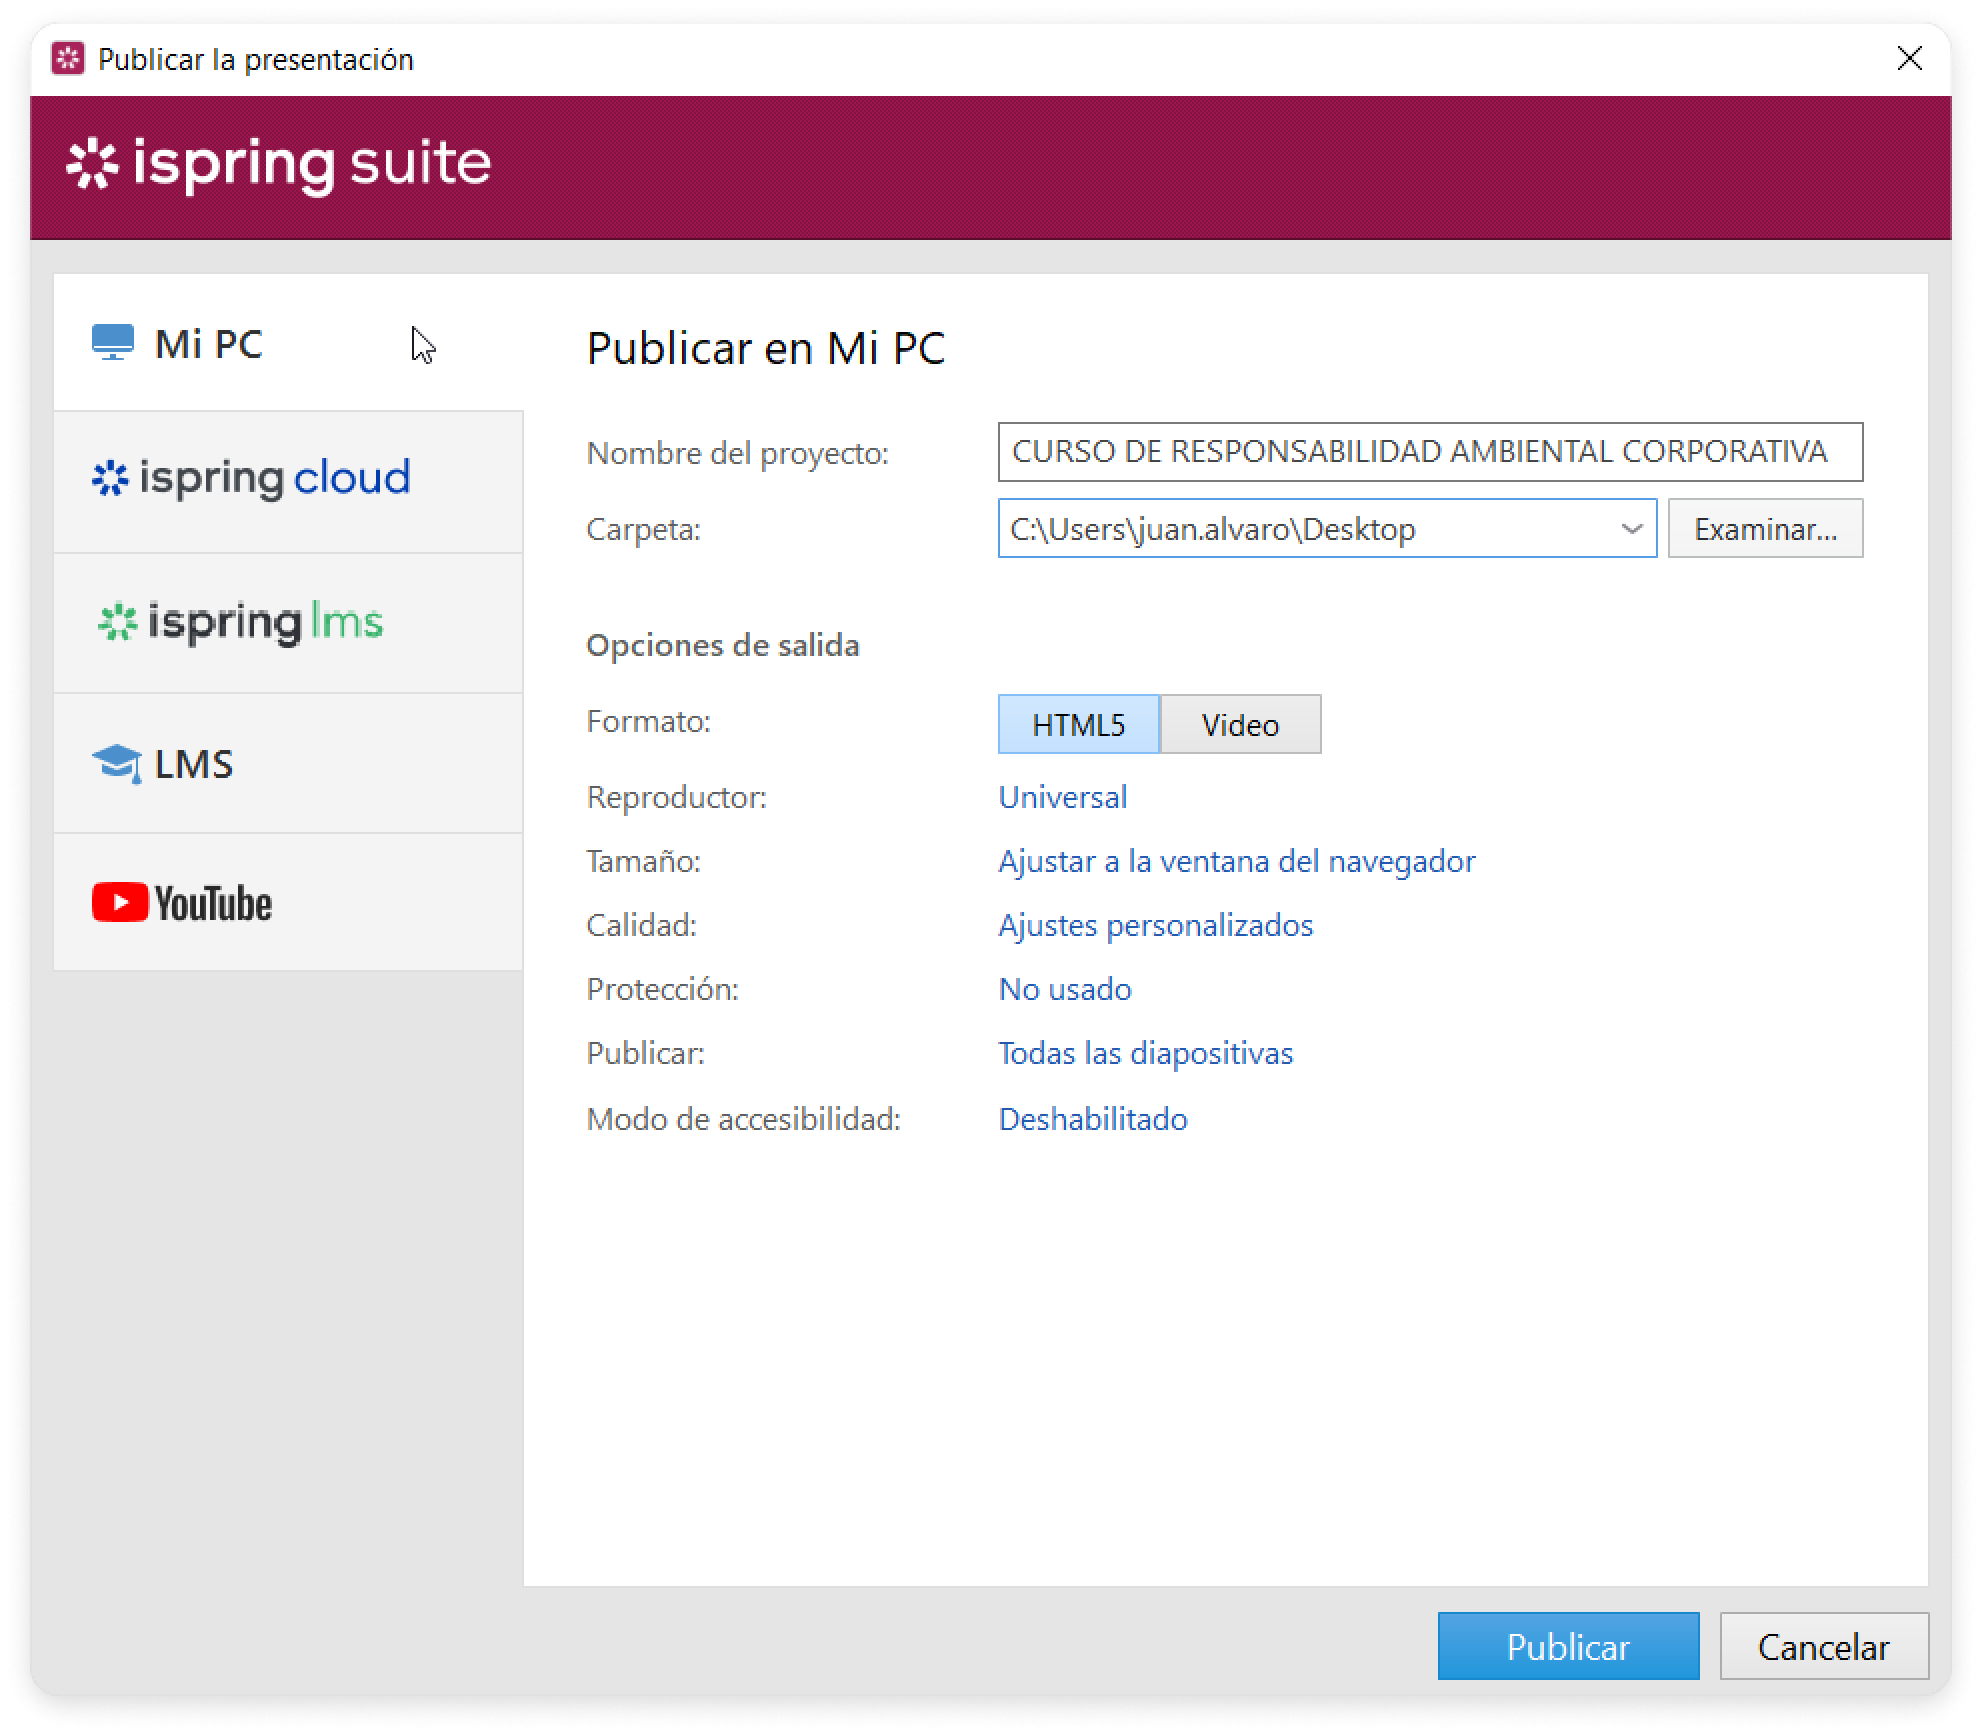Open Ajustes personalizados quality settings

click(x=1155, y=925)
